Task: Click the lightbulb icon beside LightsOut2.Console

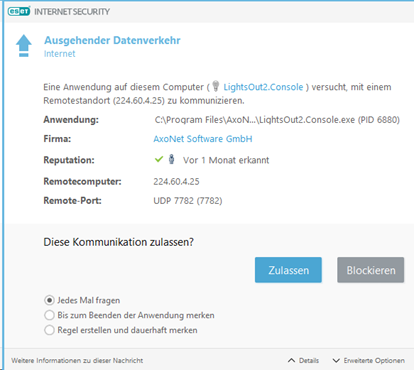Action: point(216,86)
